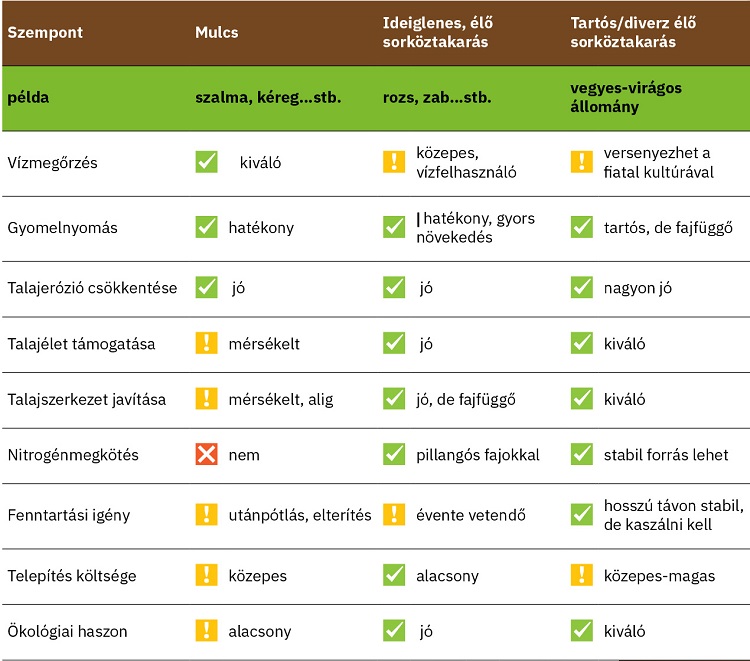
Task: Click the red X icon beside 'nem'
Action: [x=206, y=454]
